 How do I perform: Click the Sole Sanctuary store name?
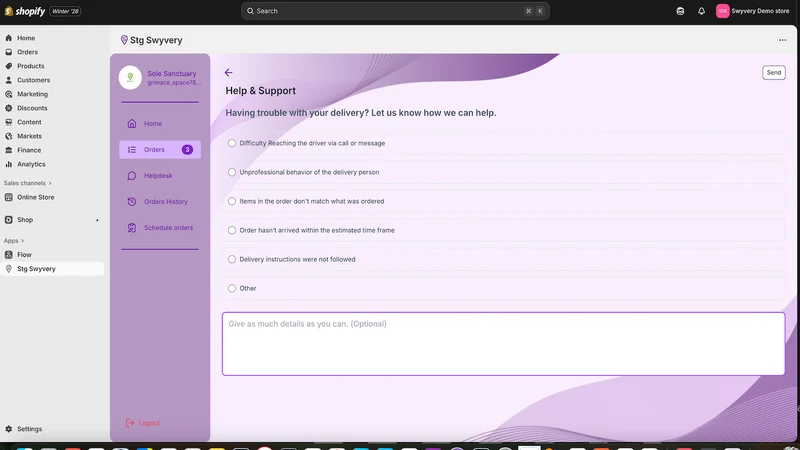click(171, 73)
